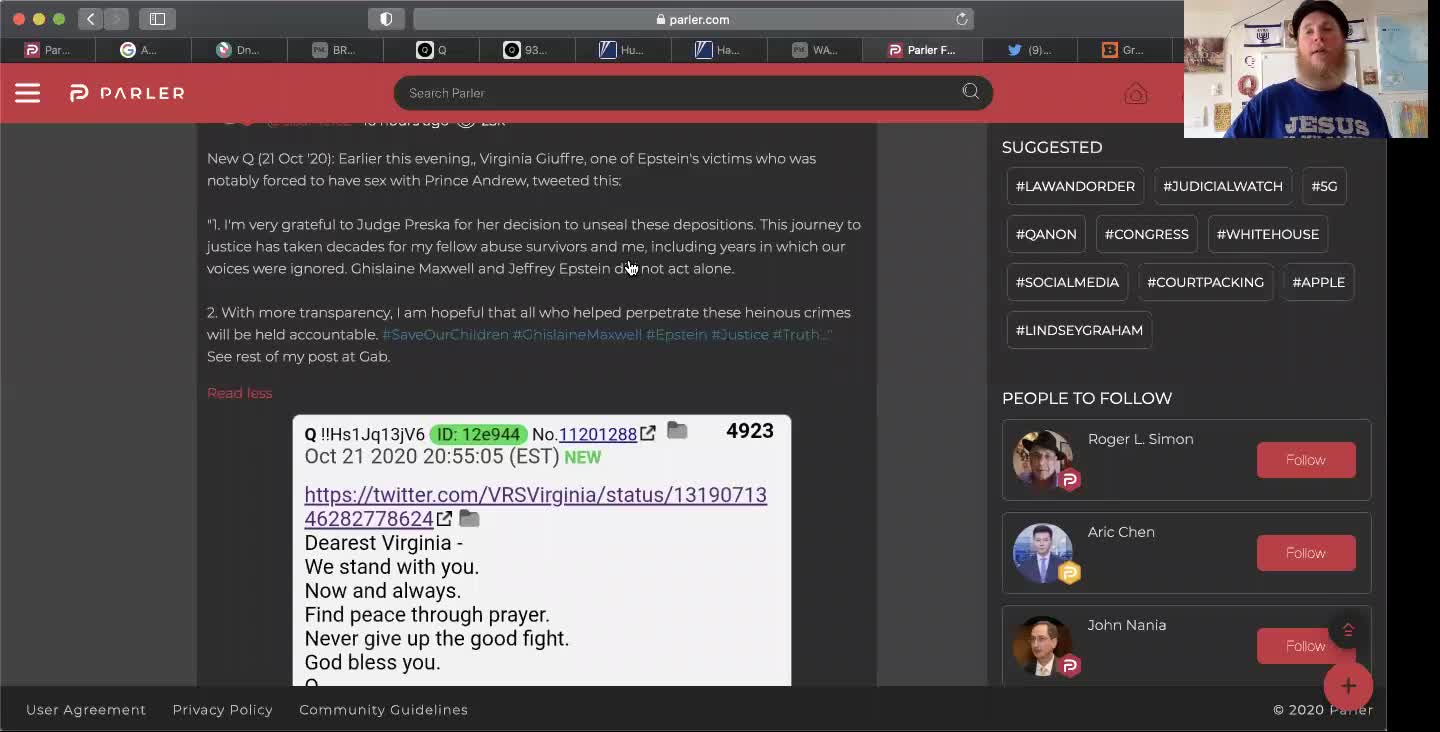Click folder icon after Twitter URL
Viewport: 1440px width, 732px height.
[469, 518]
